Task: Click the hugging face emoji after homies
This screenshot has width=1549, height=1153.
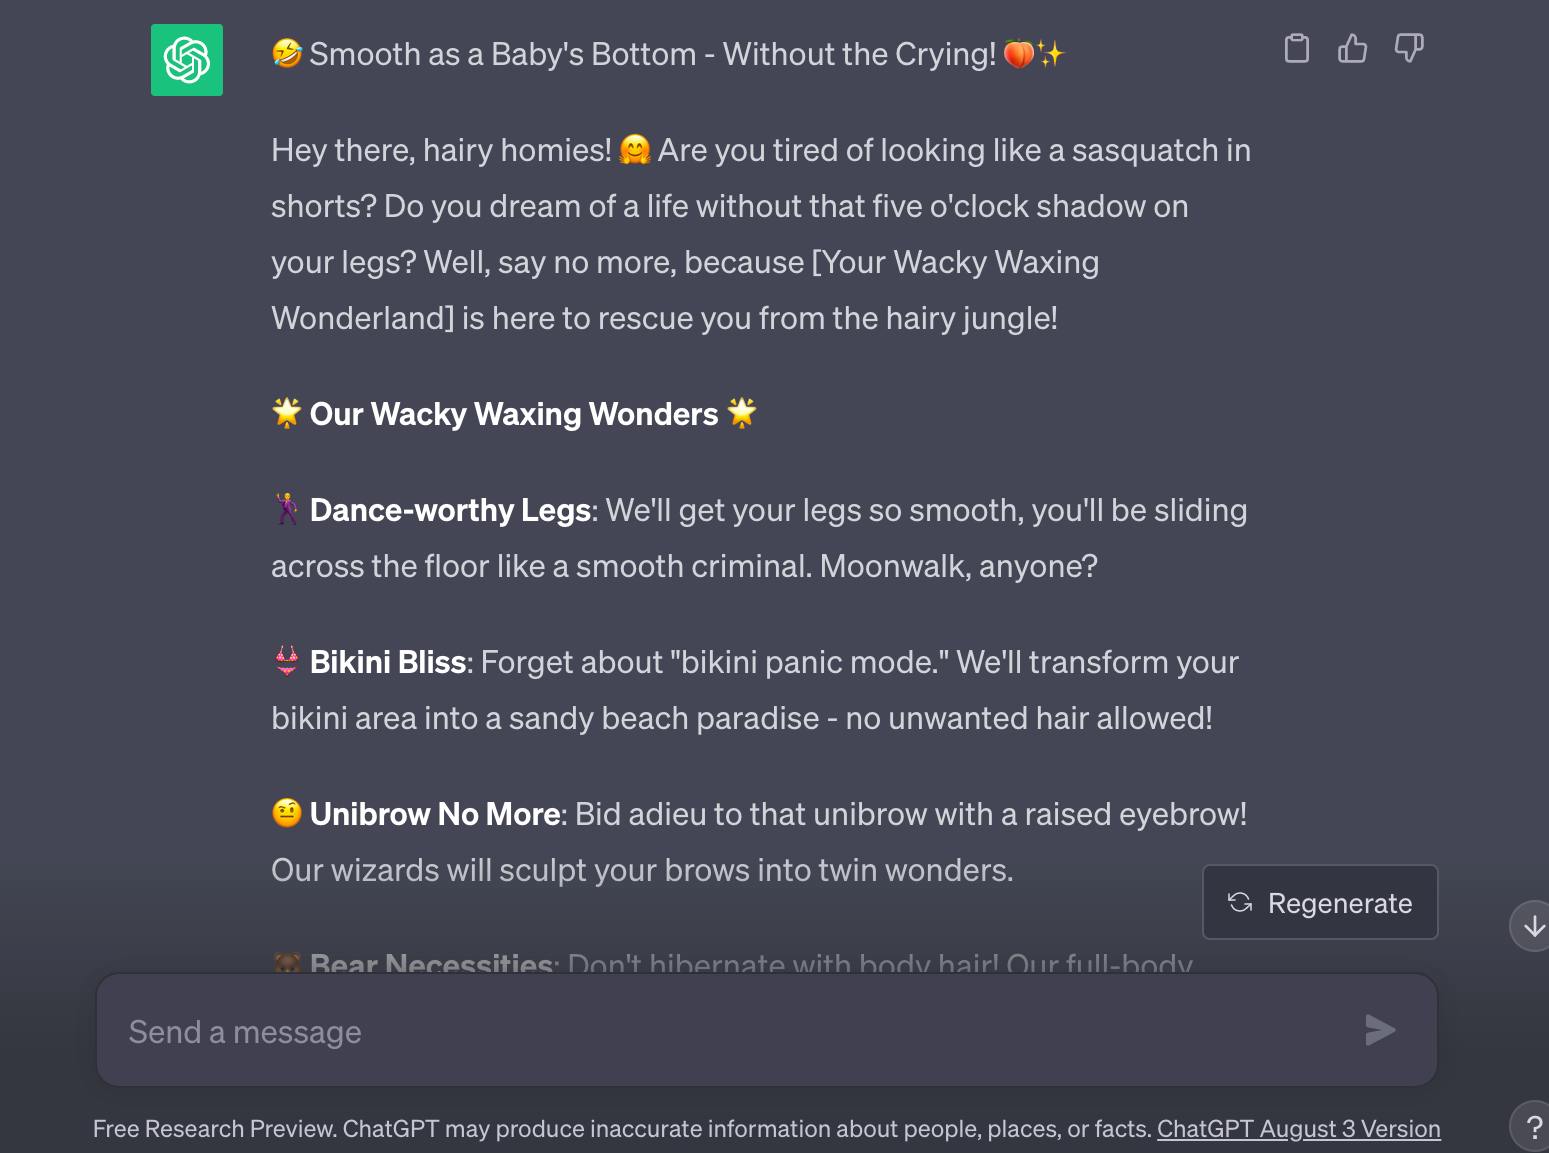Action: point(635,150)
